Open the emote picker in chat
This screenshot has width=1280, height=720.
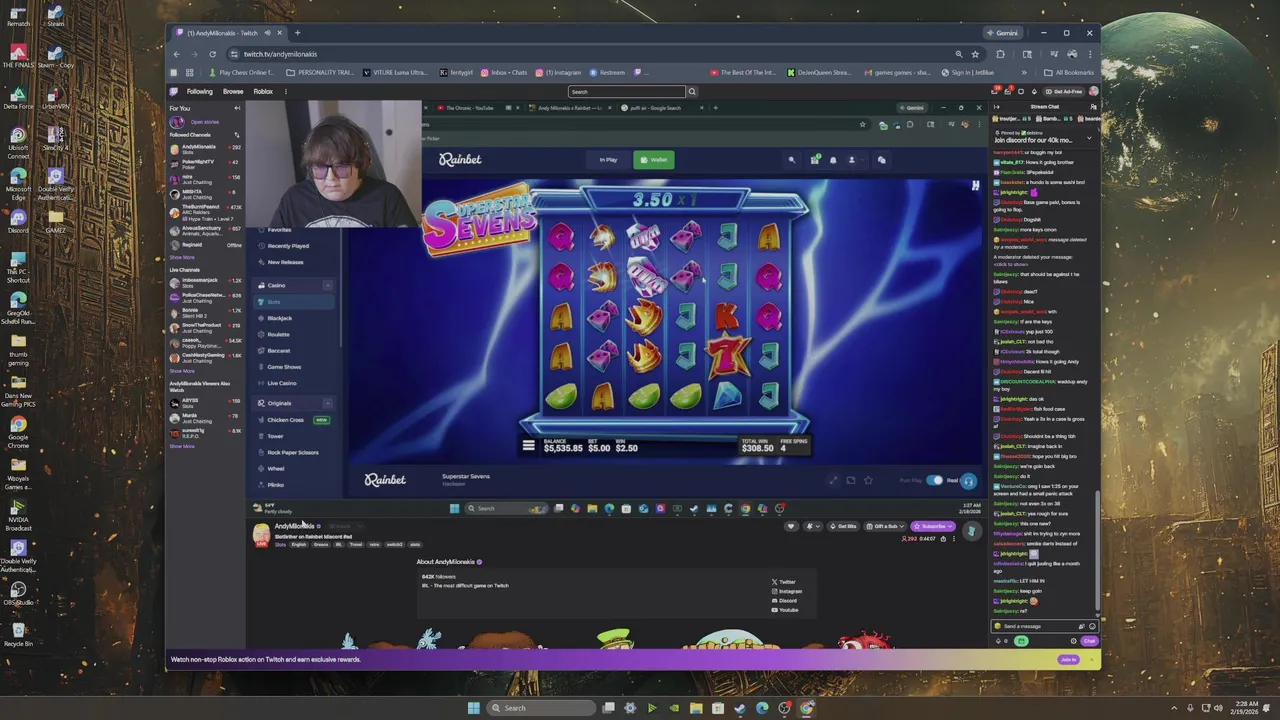(1092, 626)
